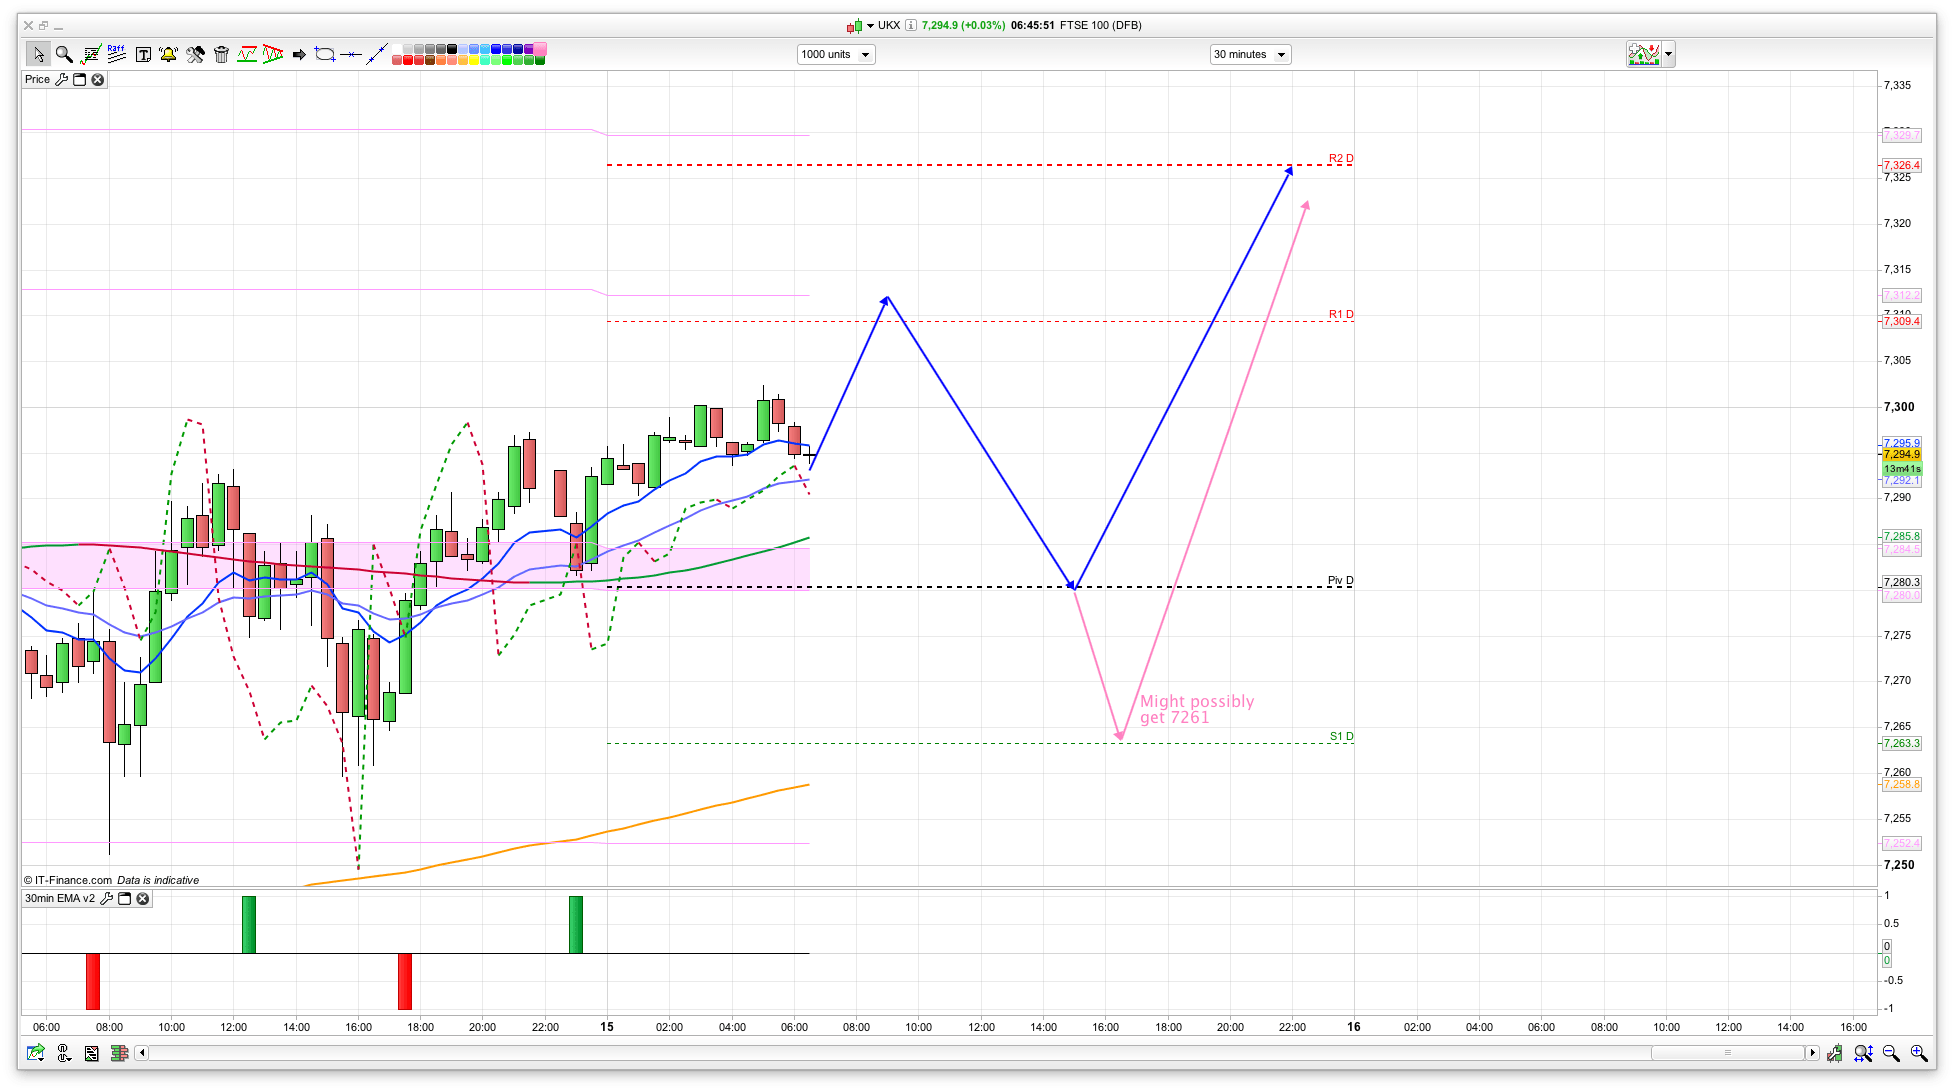The image size is (1954, 1091).
Task: Activate the magnifying glass zoom tool
Action: click(x=64, y=54)
